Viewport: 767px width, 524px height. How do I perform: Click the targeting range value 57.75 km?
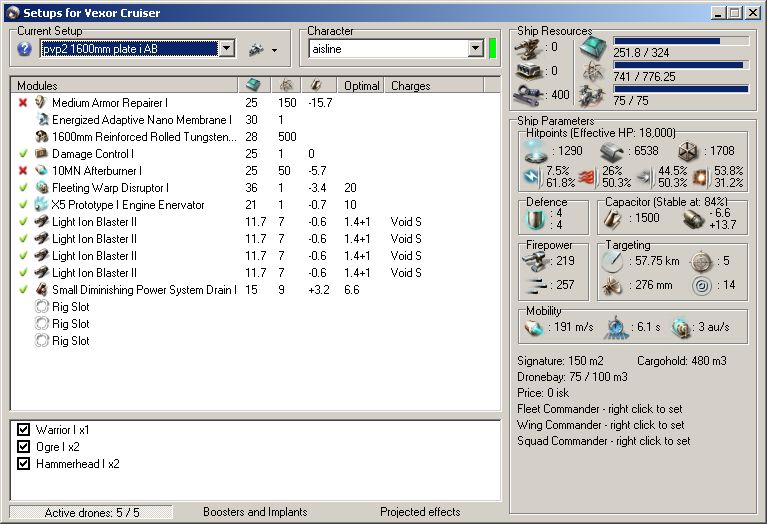tap(657, 261)
